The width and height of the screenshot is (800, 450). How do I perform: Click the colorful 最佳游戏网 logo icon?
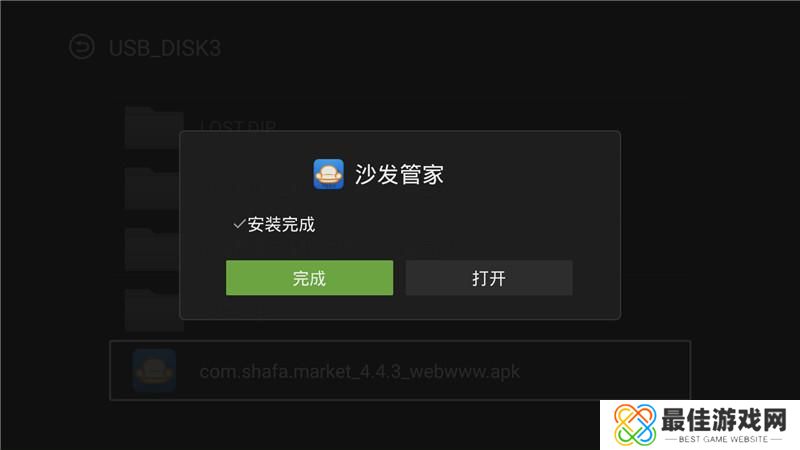pos(635,424)
